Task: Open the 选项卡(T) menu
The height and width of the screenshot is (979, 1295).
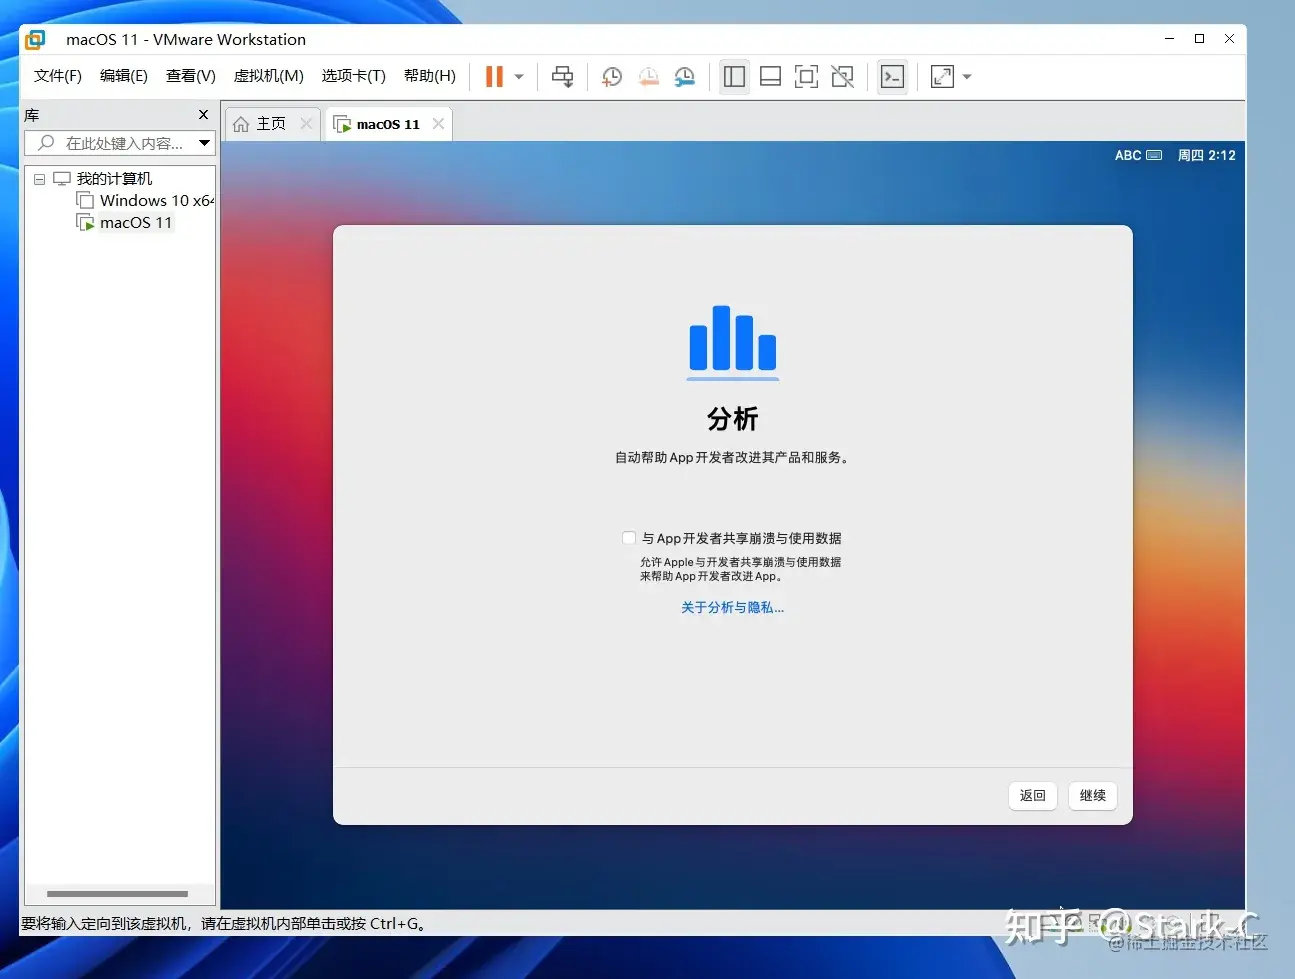Action: click(354, 76)
